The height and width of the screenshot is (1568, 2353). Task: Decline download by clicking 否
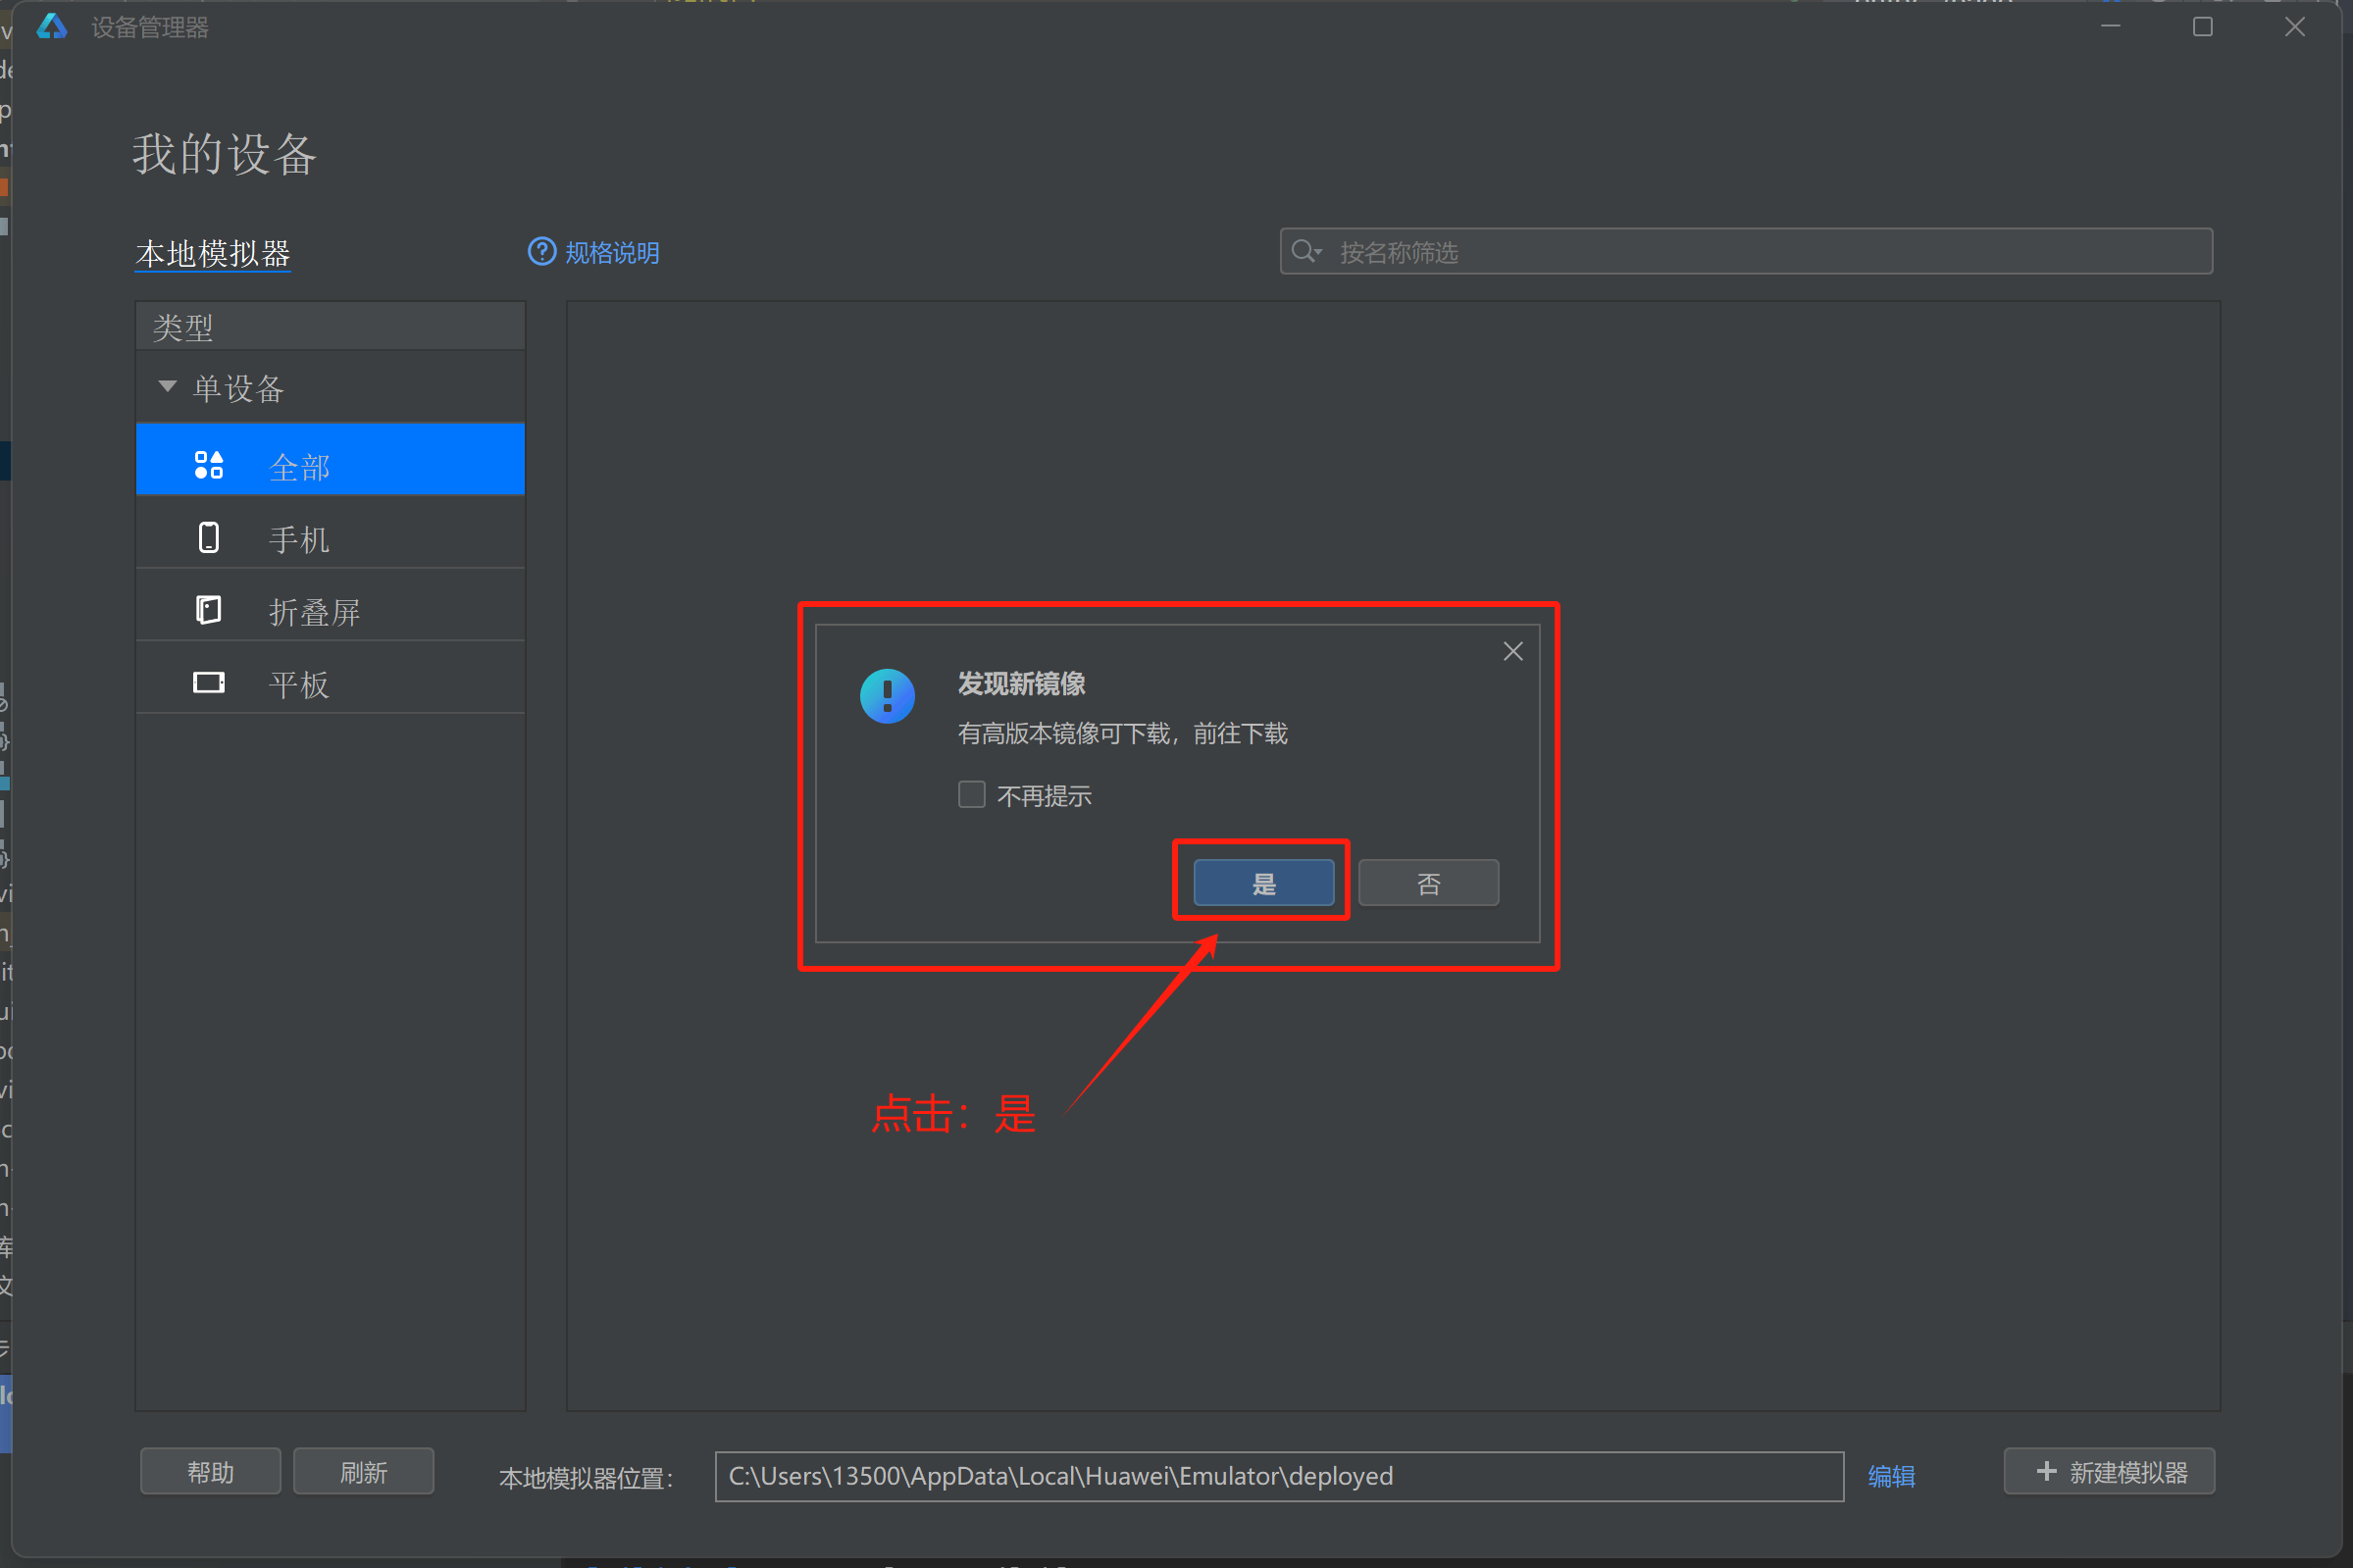pyautogui.click(x=1427, y=883)
